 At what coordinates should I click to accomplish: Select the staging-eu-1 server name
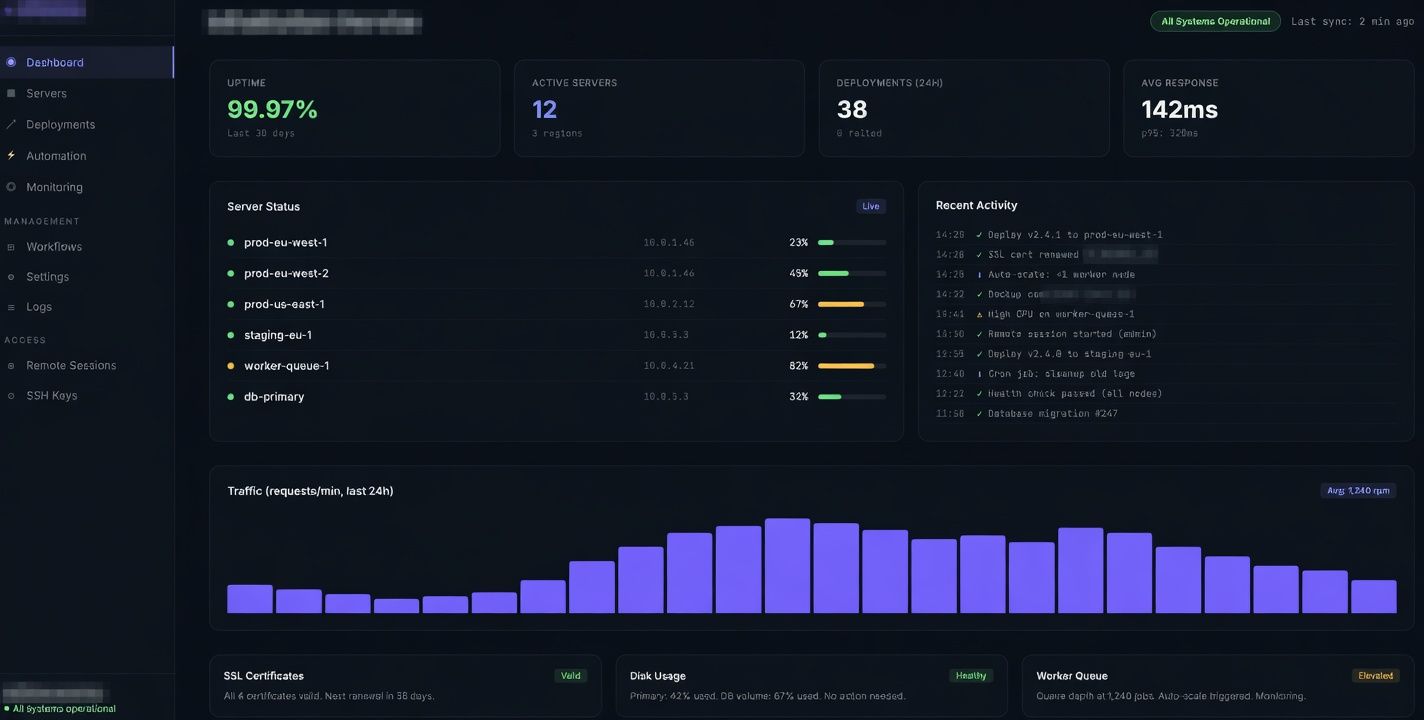click(279, 335)
